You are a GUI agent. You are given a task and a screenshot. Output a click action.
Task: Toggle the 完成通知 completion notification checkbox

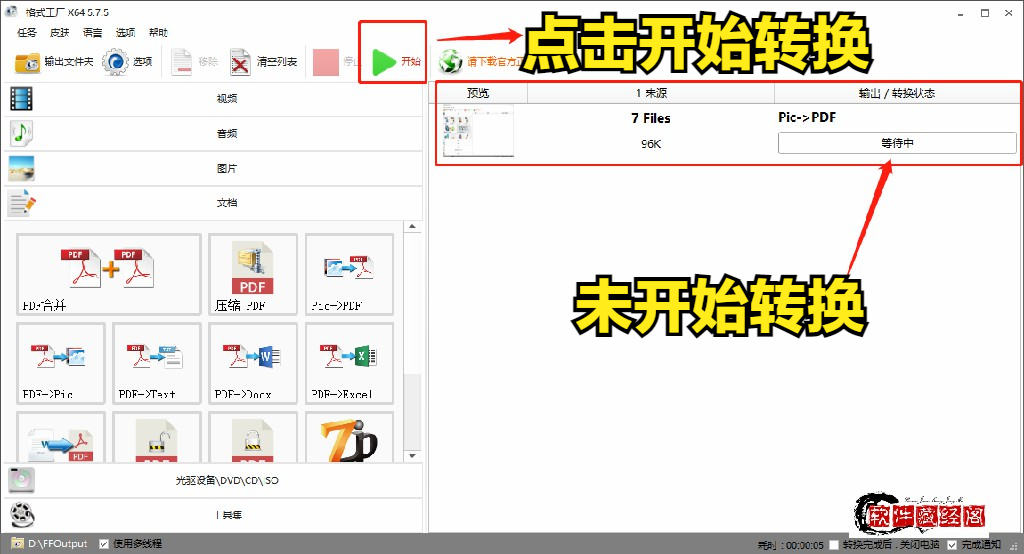(952, 545)
